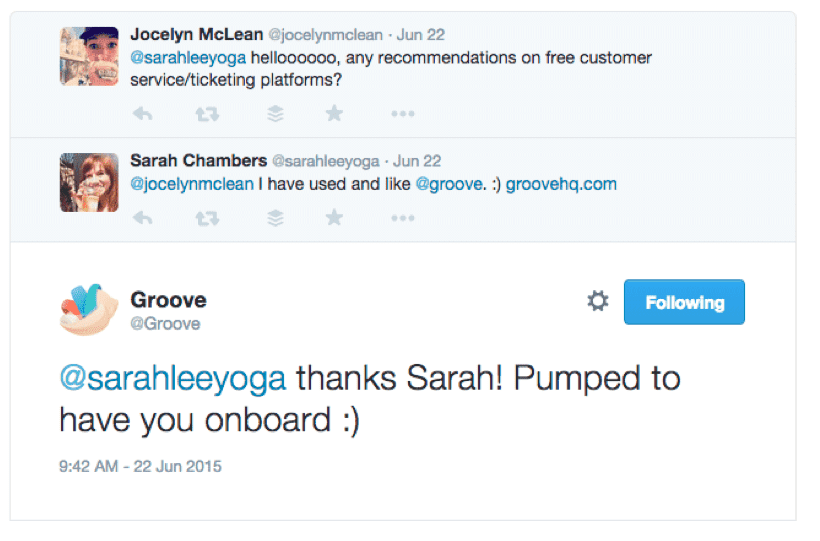Favorite Jocelyn McLean's tweet with the star
The width and height of the screenshot is (820, 541).
(334, 114)
